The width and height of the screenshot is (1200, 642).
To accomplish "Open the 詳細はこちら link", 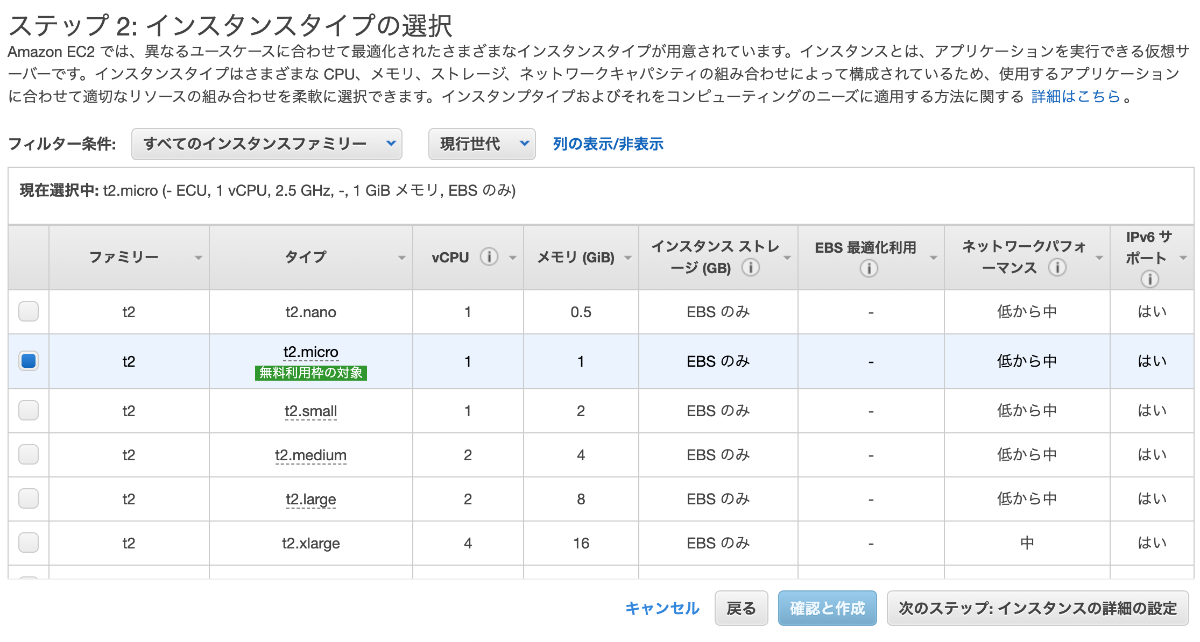I will tap(1076, 97).
